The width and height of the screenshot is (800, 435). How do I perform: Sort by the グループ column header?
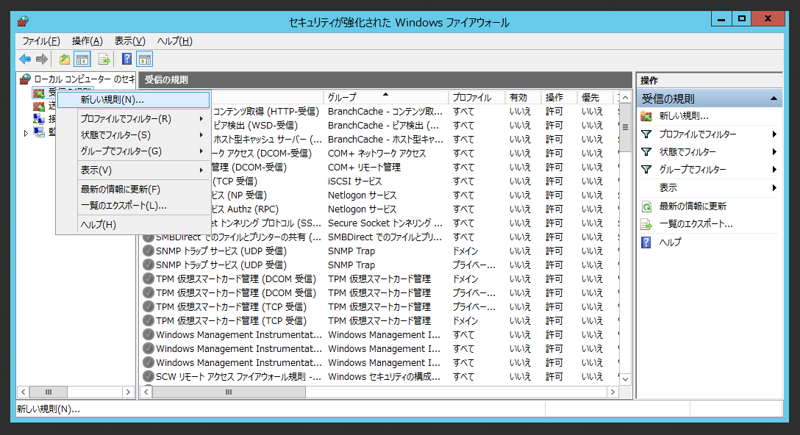386,97
